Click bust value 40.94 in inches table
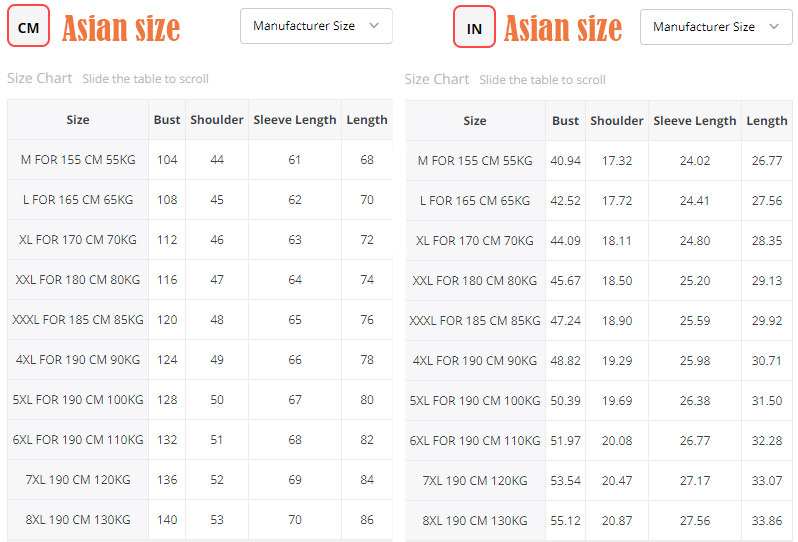 565,161
